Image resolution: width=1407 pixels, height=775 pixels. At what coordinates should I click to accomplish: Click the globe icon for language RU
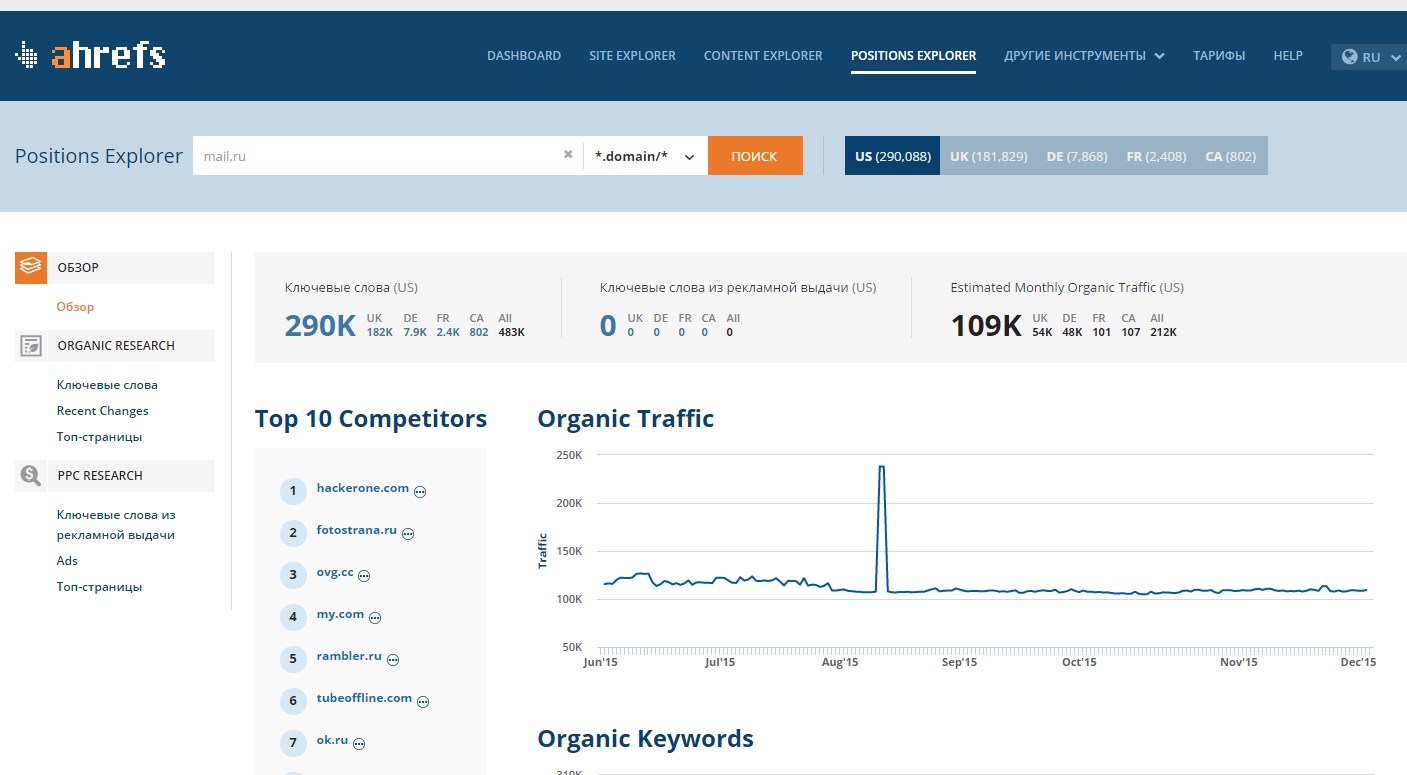tap(1350, 57)
